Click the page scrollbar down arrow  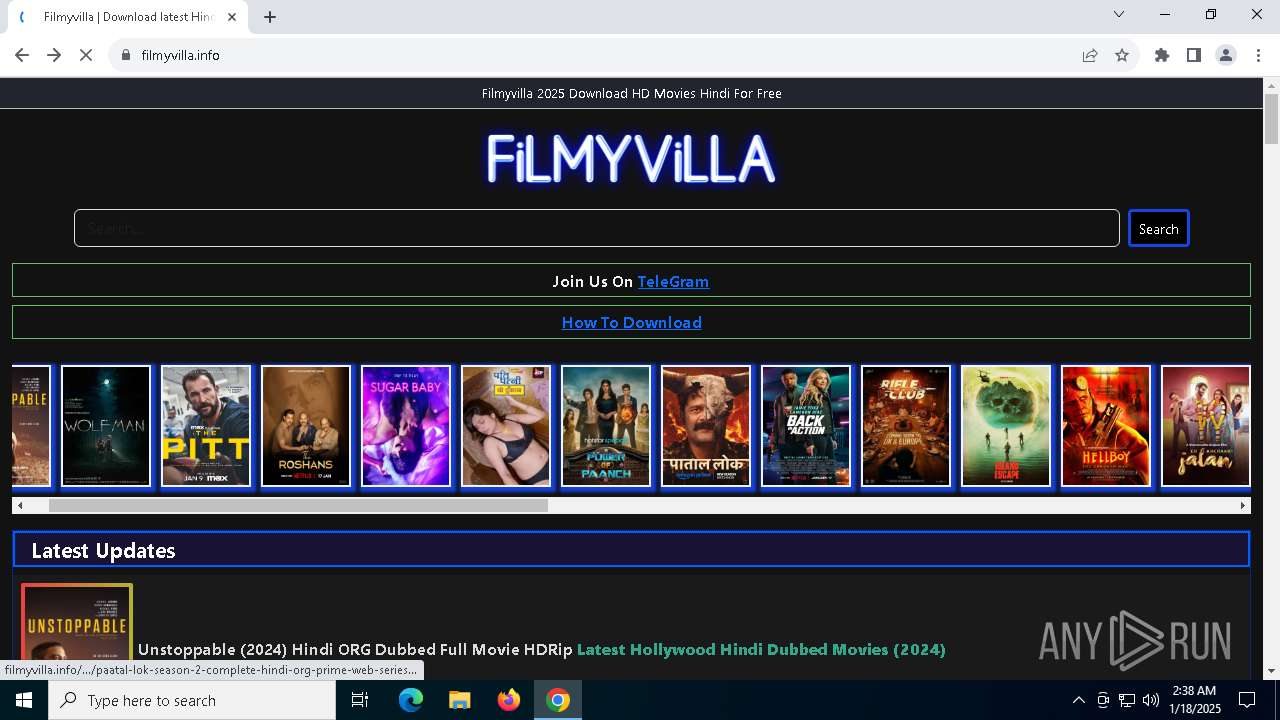1271,671
